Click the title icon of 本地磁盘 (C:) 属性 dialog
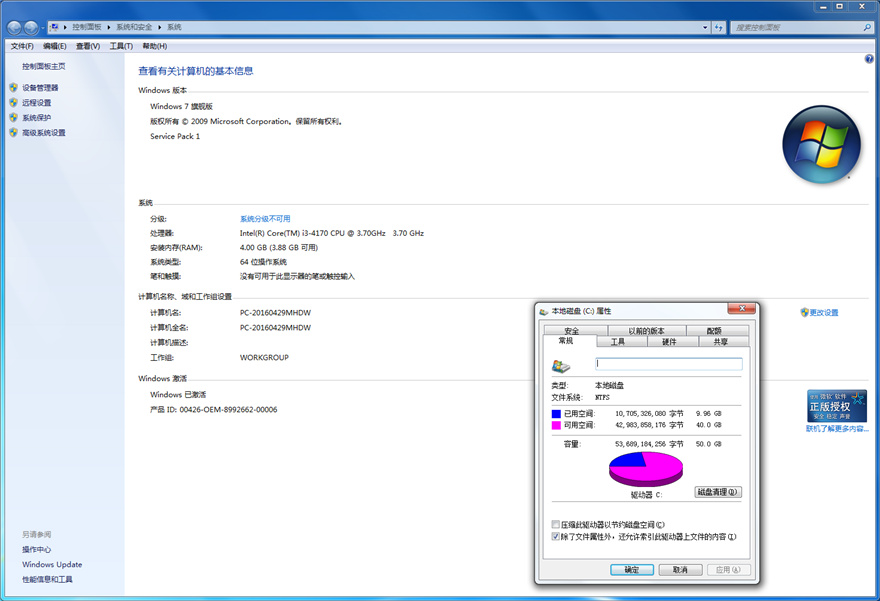This screenshot has width=880, height=601. (543, 311)
